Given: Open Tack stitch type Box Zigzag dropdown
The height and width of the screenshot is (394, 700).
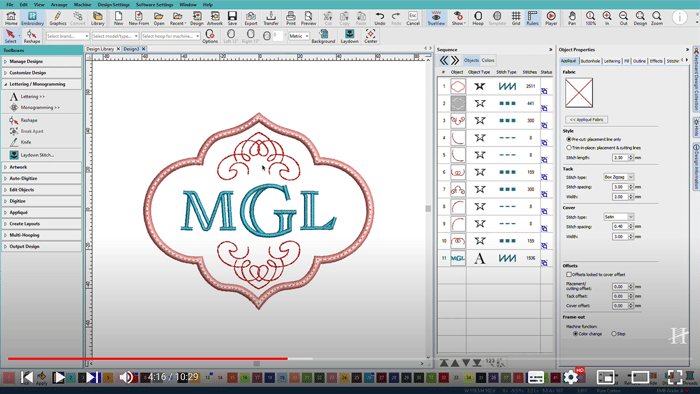Looking at the screenshot, I should tap(619, 177).
